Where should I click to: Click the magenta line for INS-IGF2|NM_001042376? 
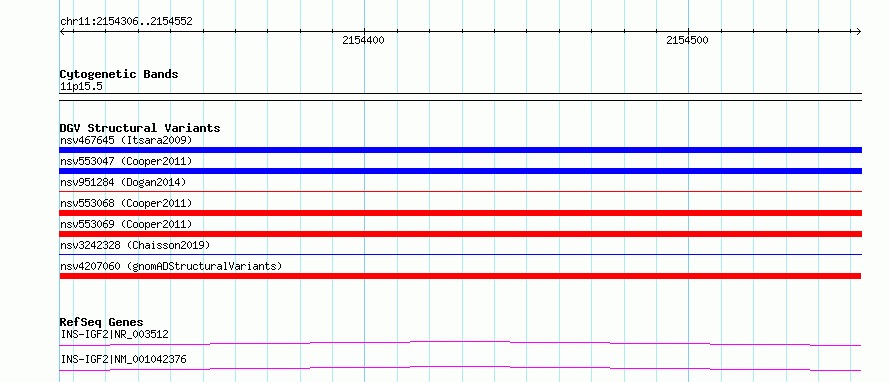[460, 369]
